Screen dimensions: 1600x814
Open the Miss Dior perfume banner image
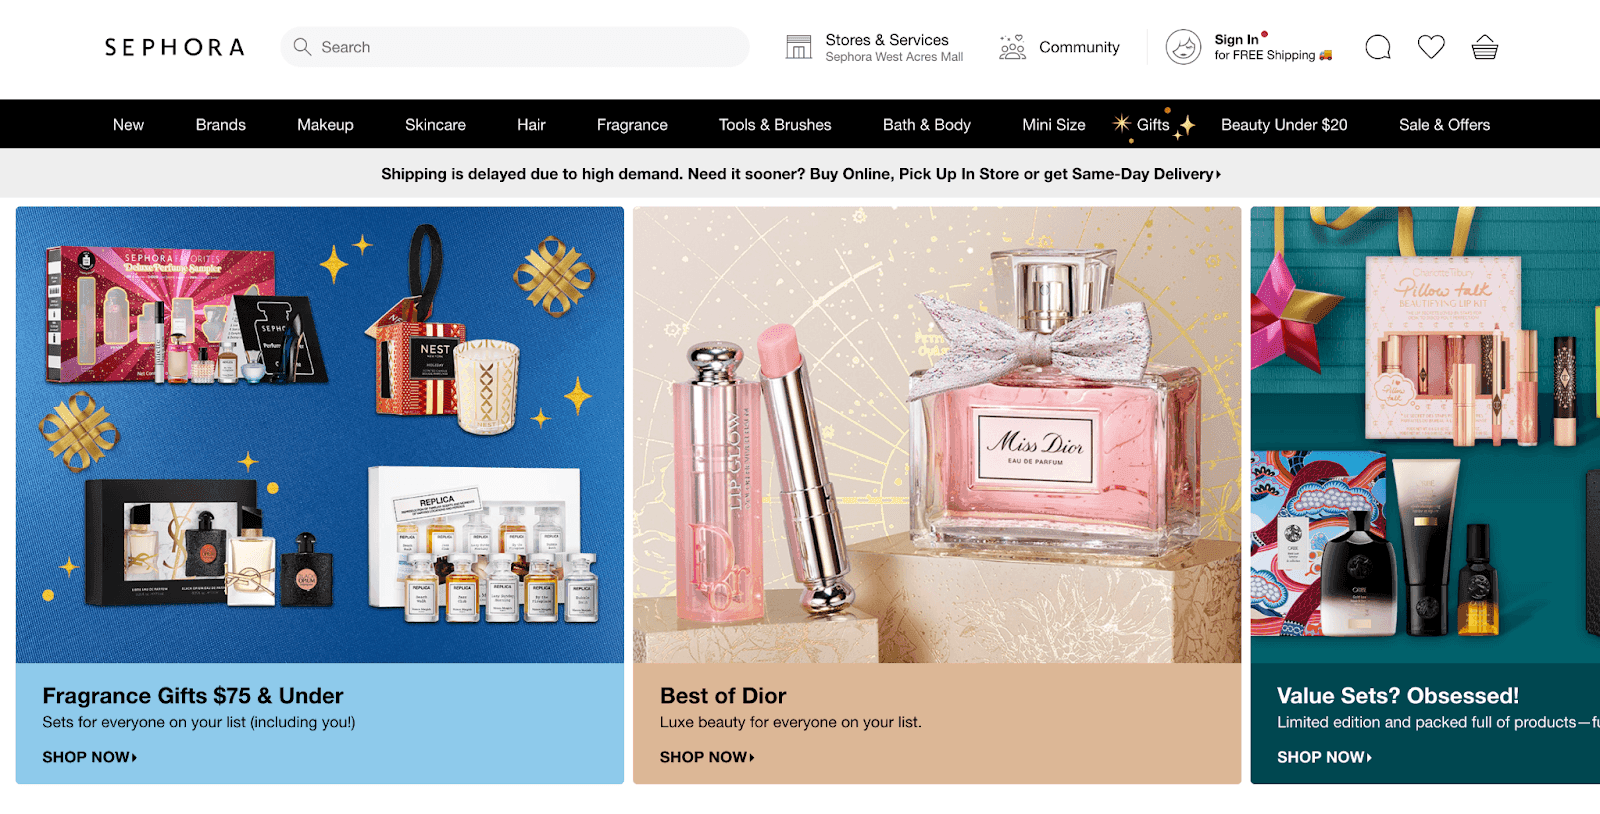click(937, 435)
